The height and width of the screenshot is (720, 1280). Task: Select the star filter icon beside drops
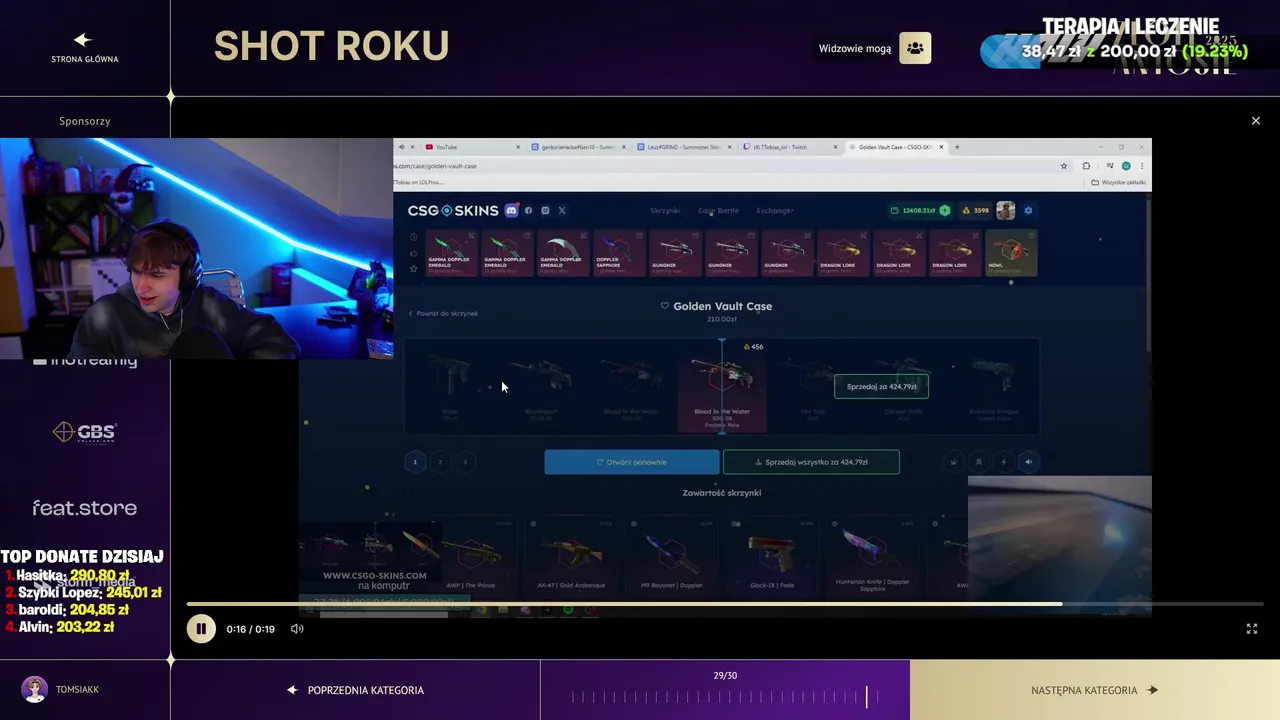(413, 268)
